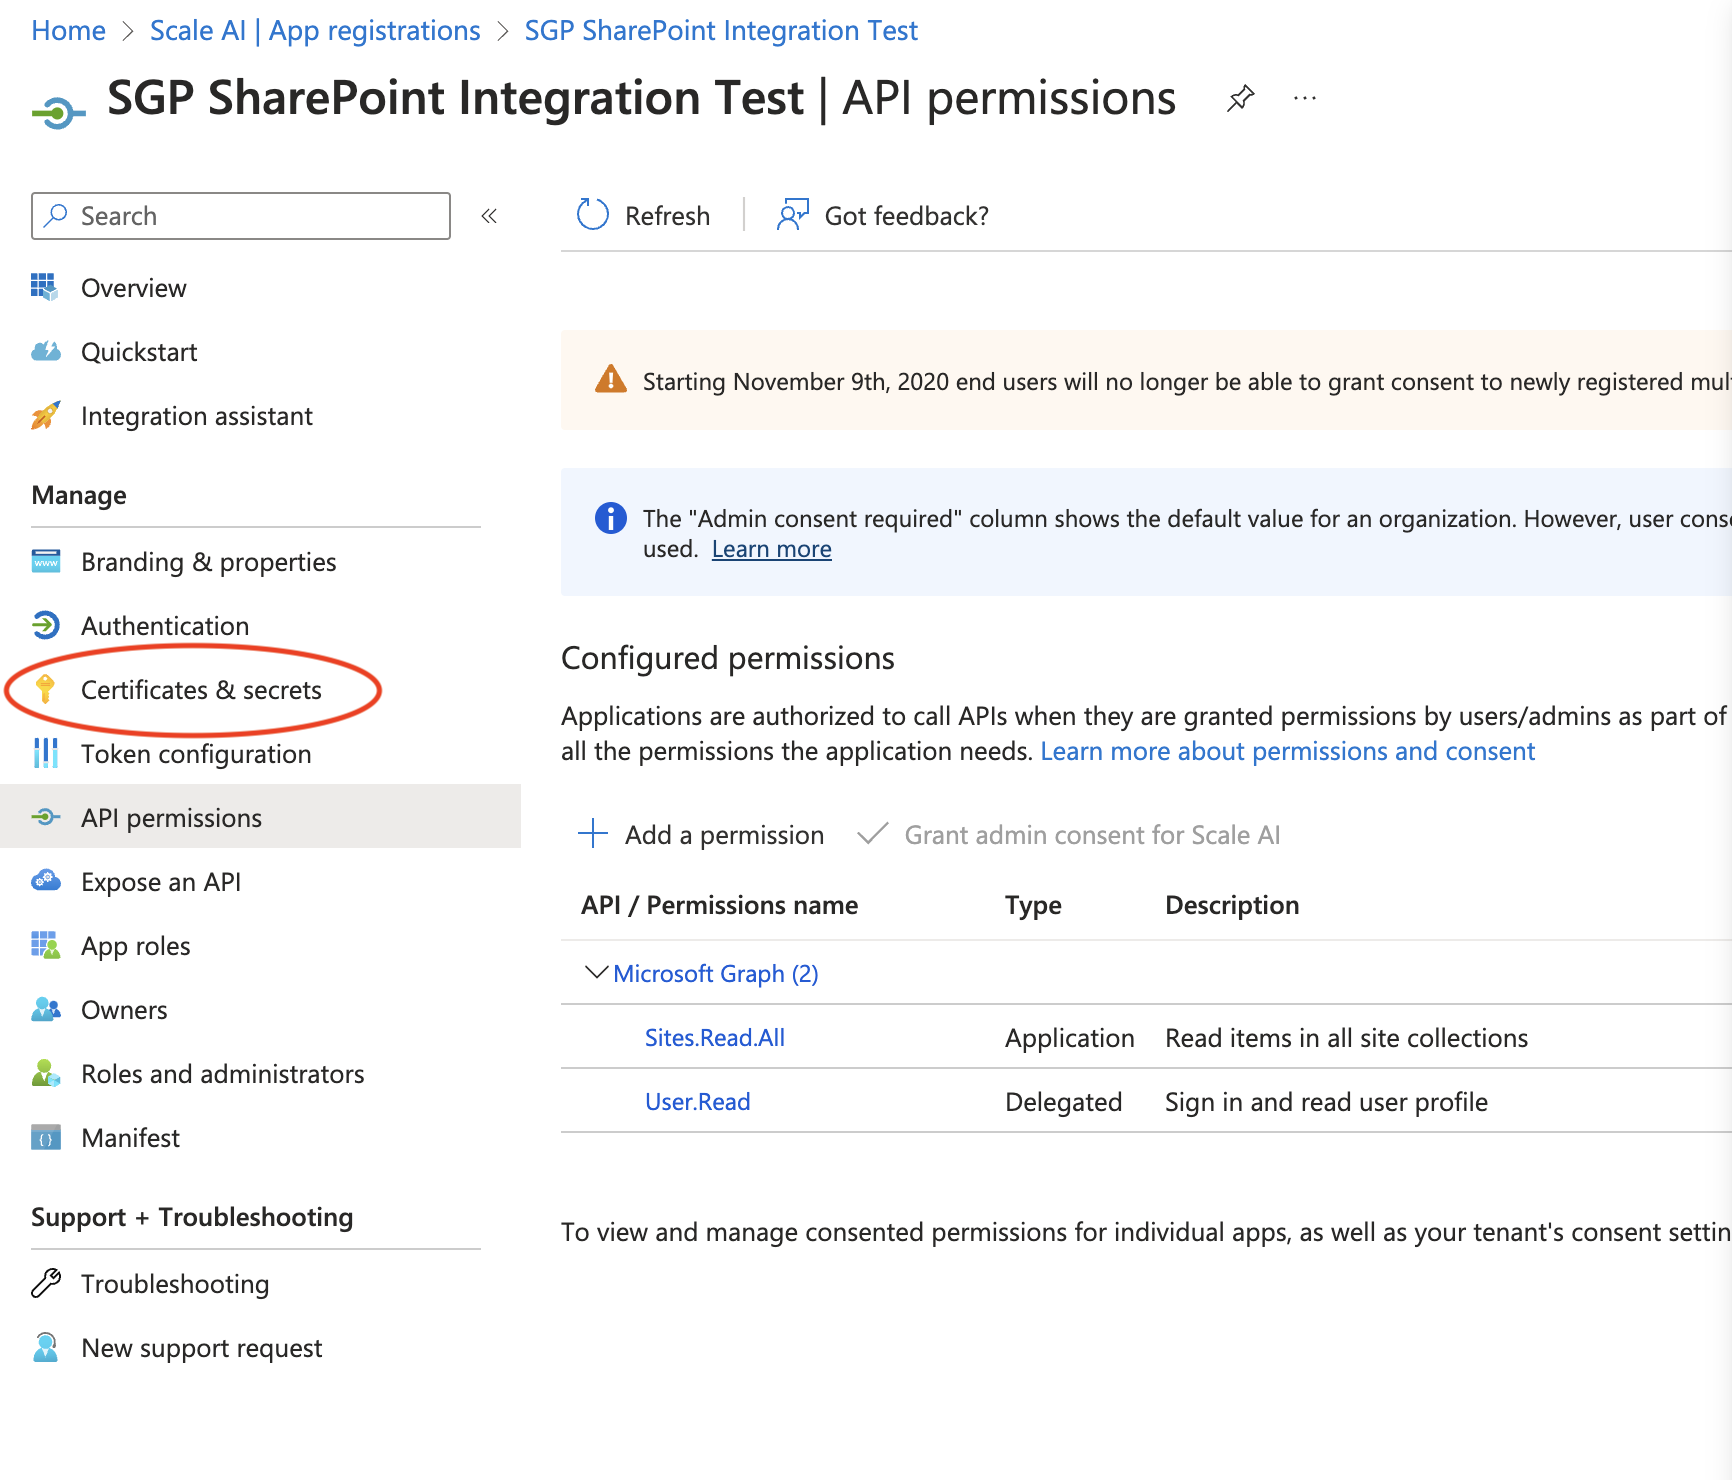Click the pin icon beside page title
1732x1480 pixels.
tap(1240, 98)
